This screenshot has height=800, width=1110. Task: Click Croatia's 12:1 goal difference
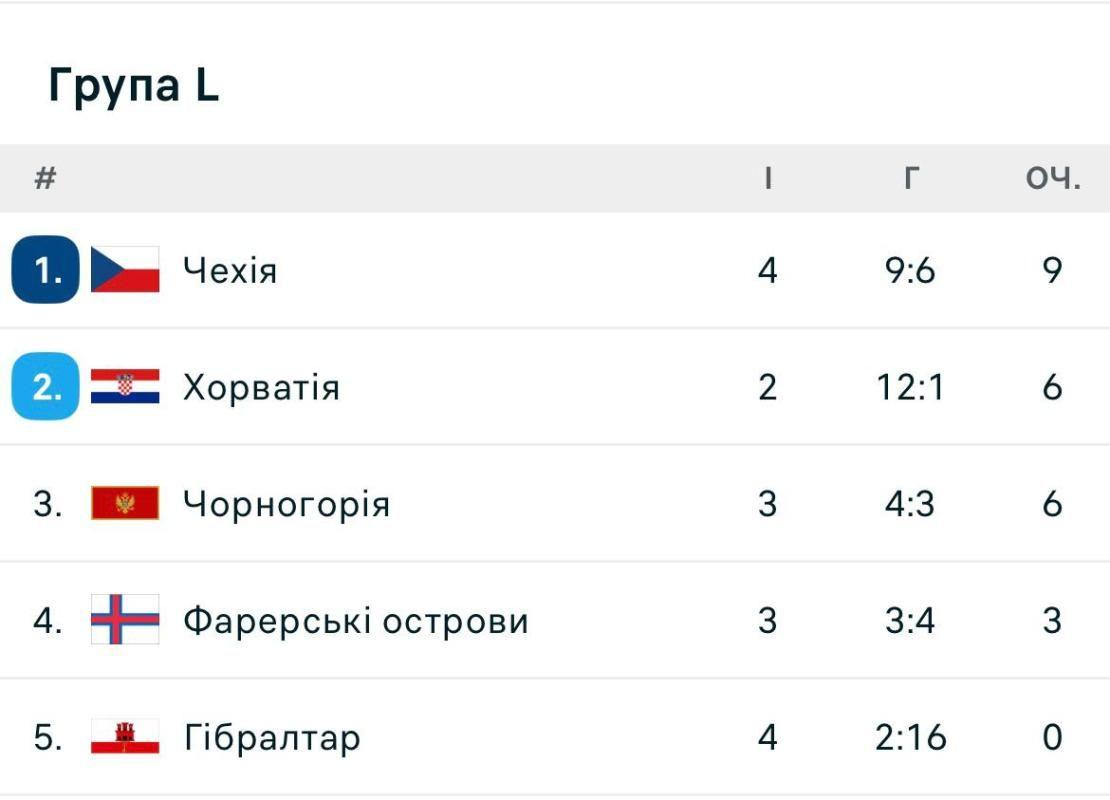(x=910, y=387)
